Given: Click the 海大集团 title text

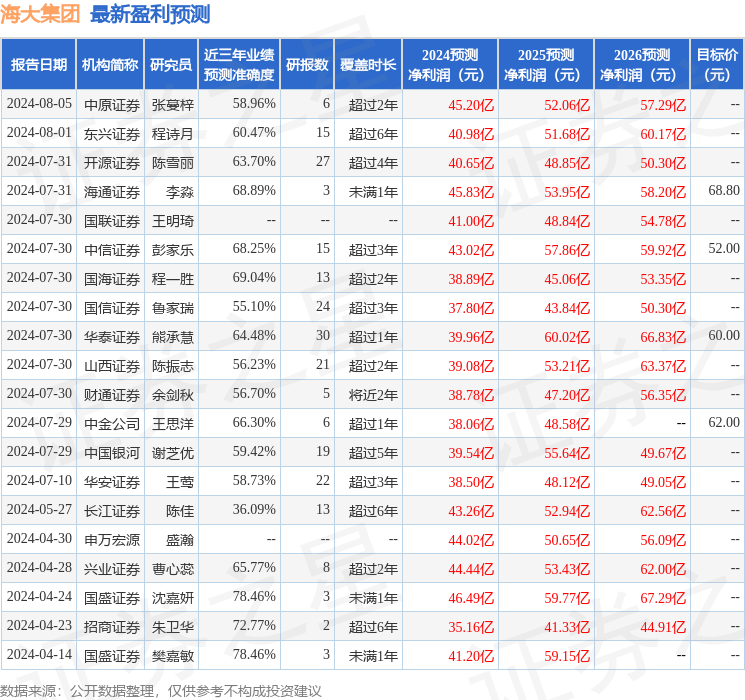Looking at the screenshot, I should [40, 14].
